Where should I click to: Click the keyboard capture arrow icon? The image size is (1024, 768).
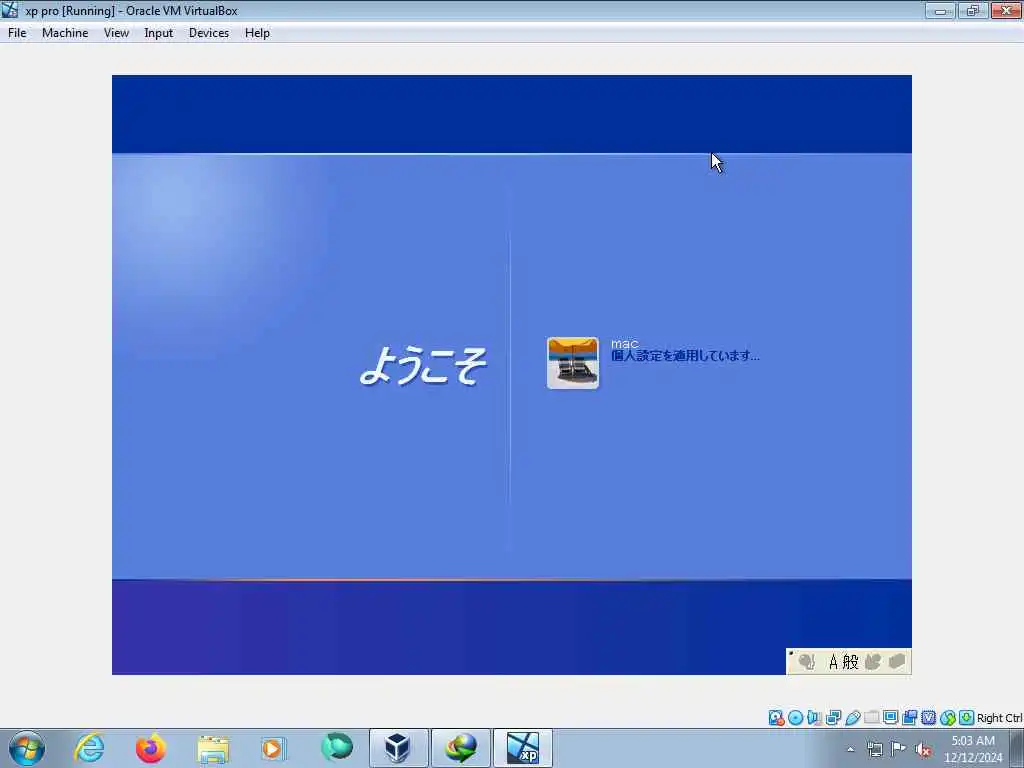967,718
